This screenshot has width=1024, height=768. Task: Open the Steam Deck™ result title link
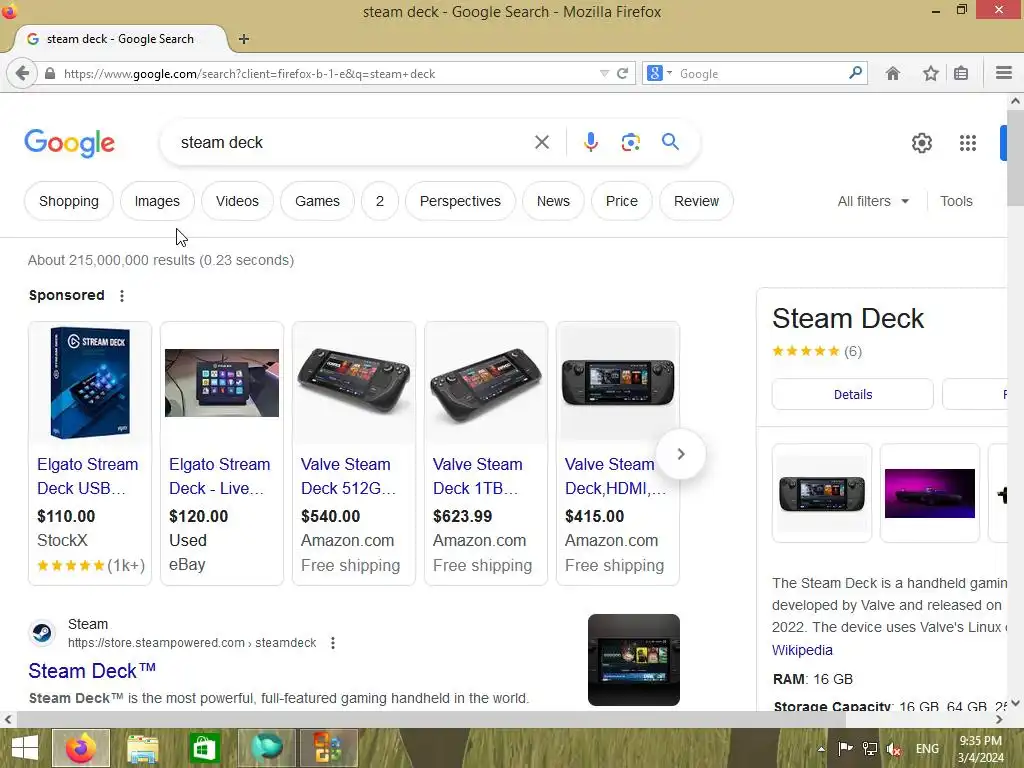point(92,671)
